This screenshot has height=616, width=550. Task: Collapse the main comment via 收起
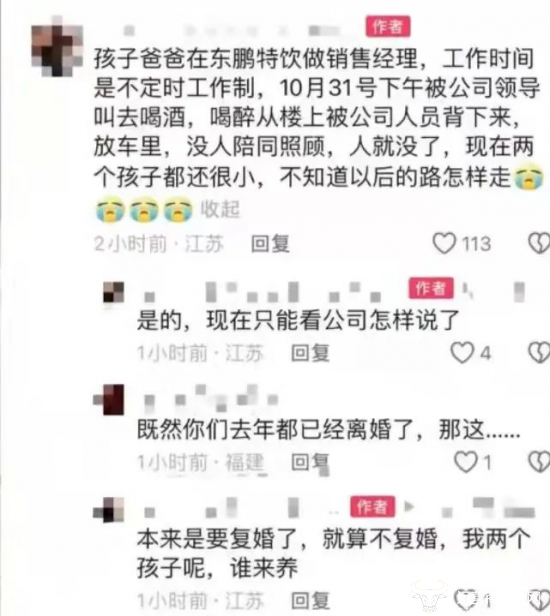tap(220, 209)
